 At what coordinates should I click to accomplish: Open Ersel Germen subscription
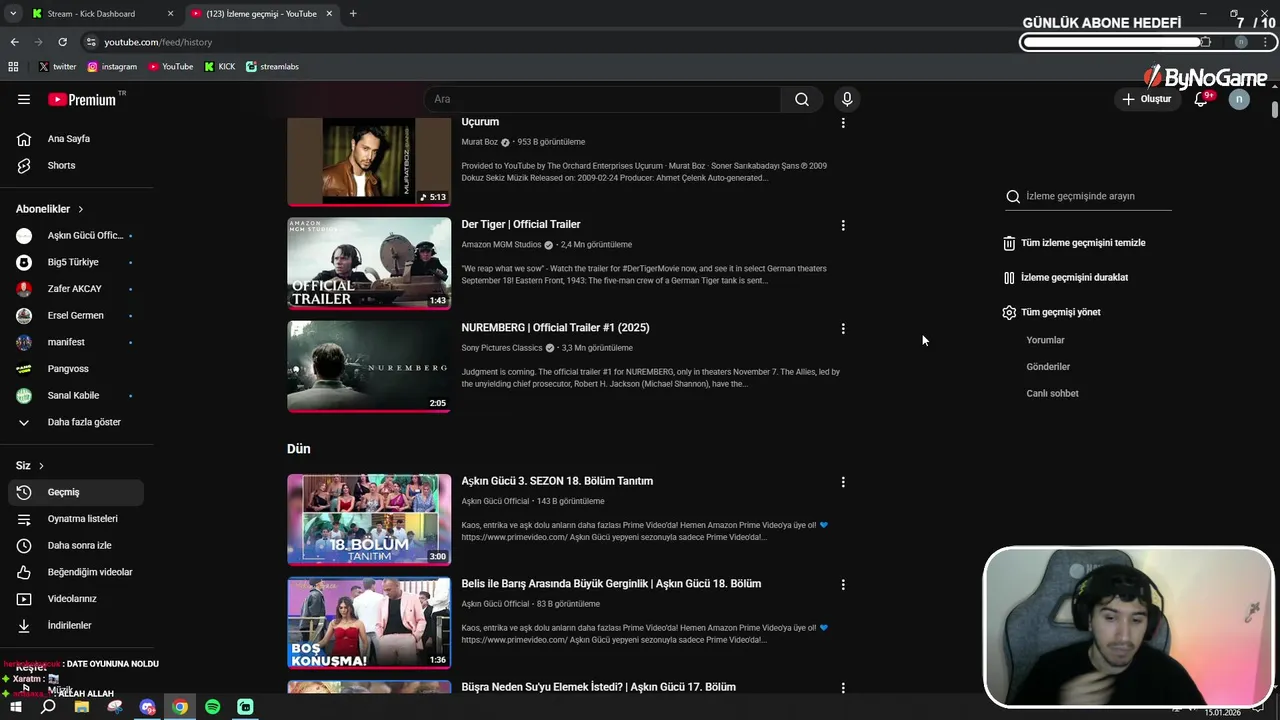(x=77, y=315)
